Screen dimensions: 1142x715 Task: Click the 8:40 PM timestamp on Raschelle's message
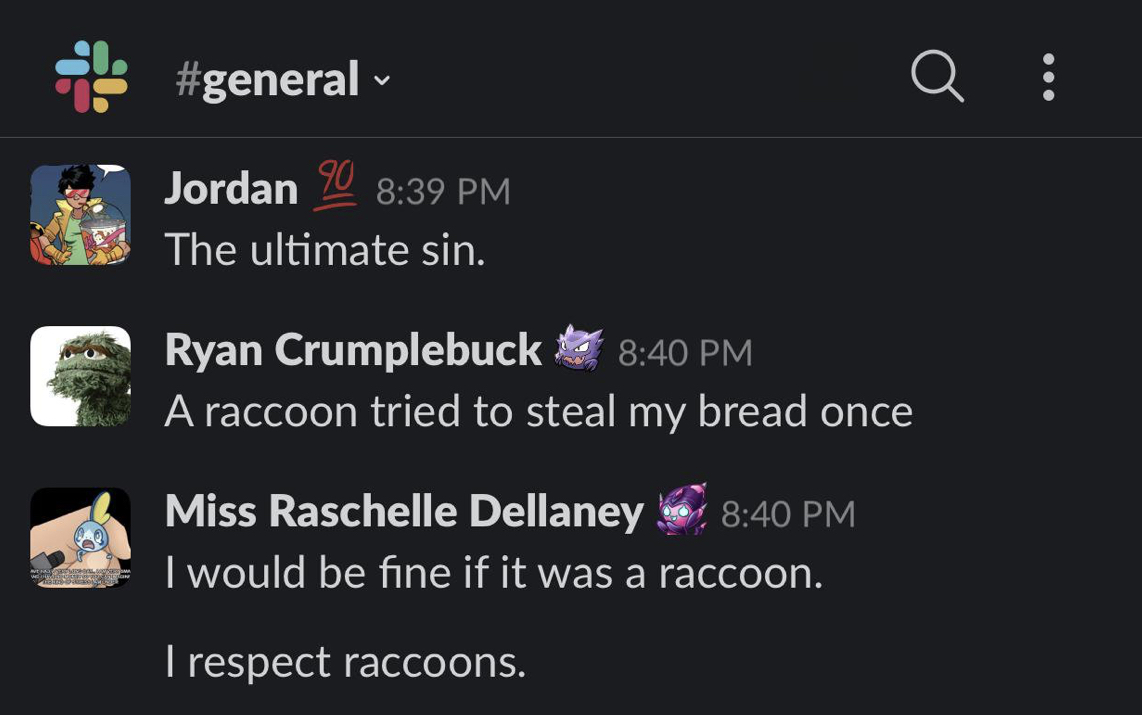click(x=788, y=514)
